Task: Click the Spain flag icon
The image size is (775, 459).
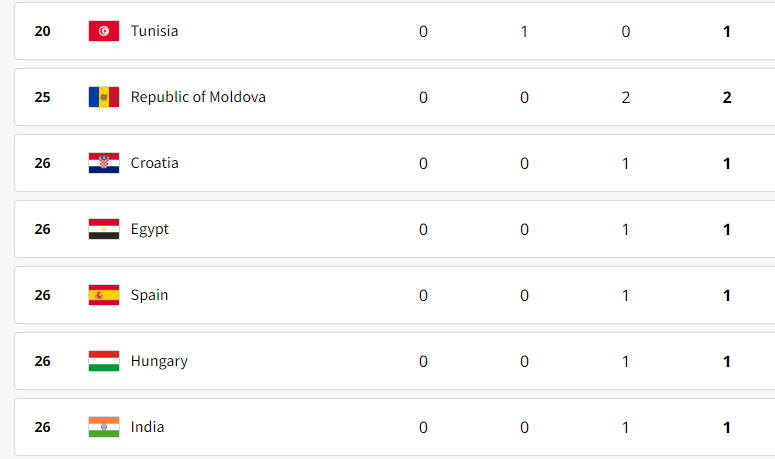Action: (104, 295)
